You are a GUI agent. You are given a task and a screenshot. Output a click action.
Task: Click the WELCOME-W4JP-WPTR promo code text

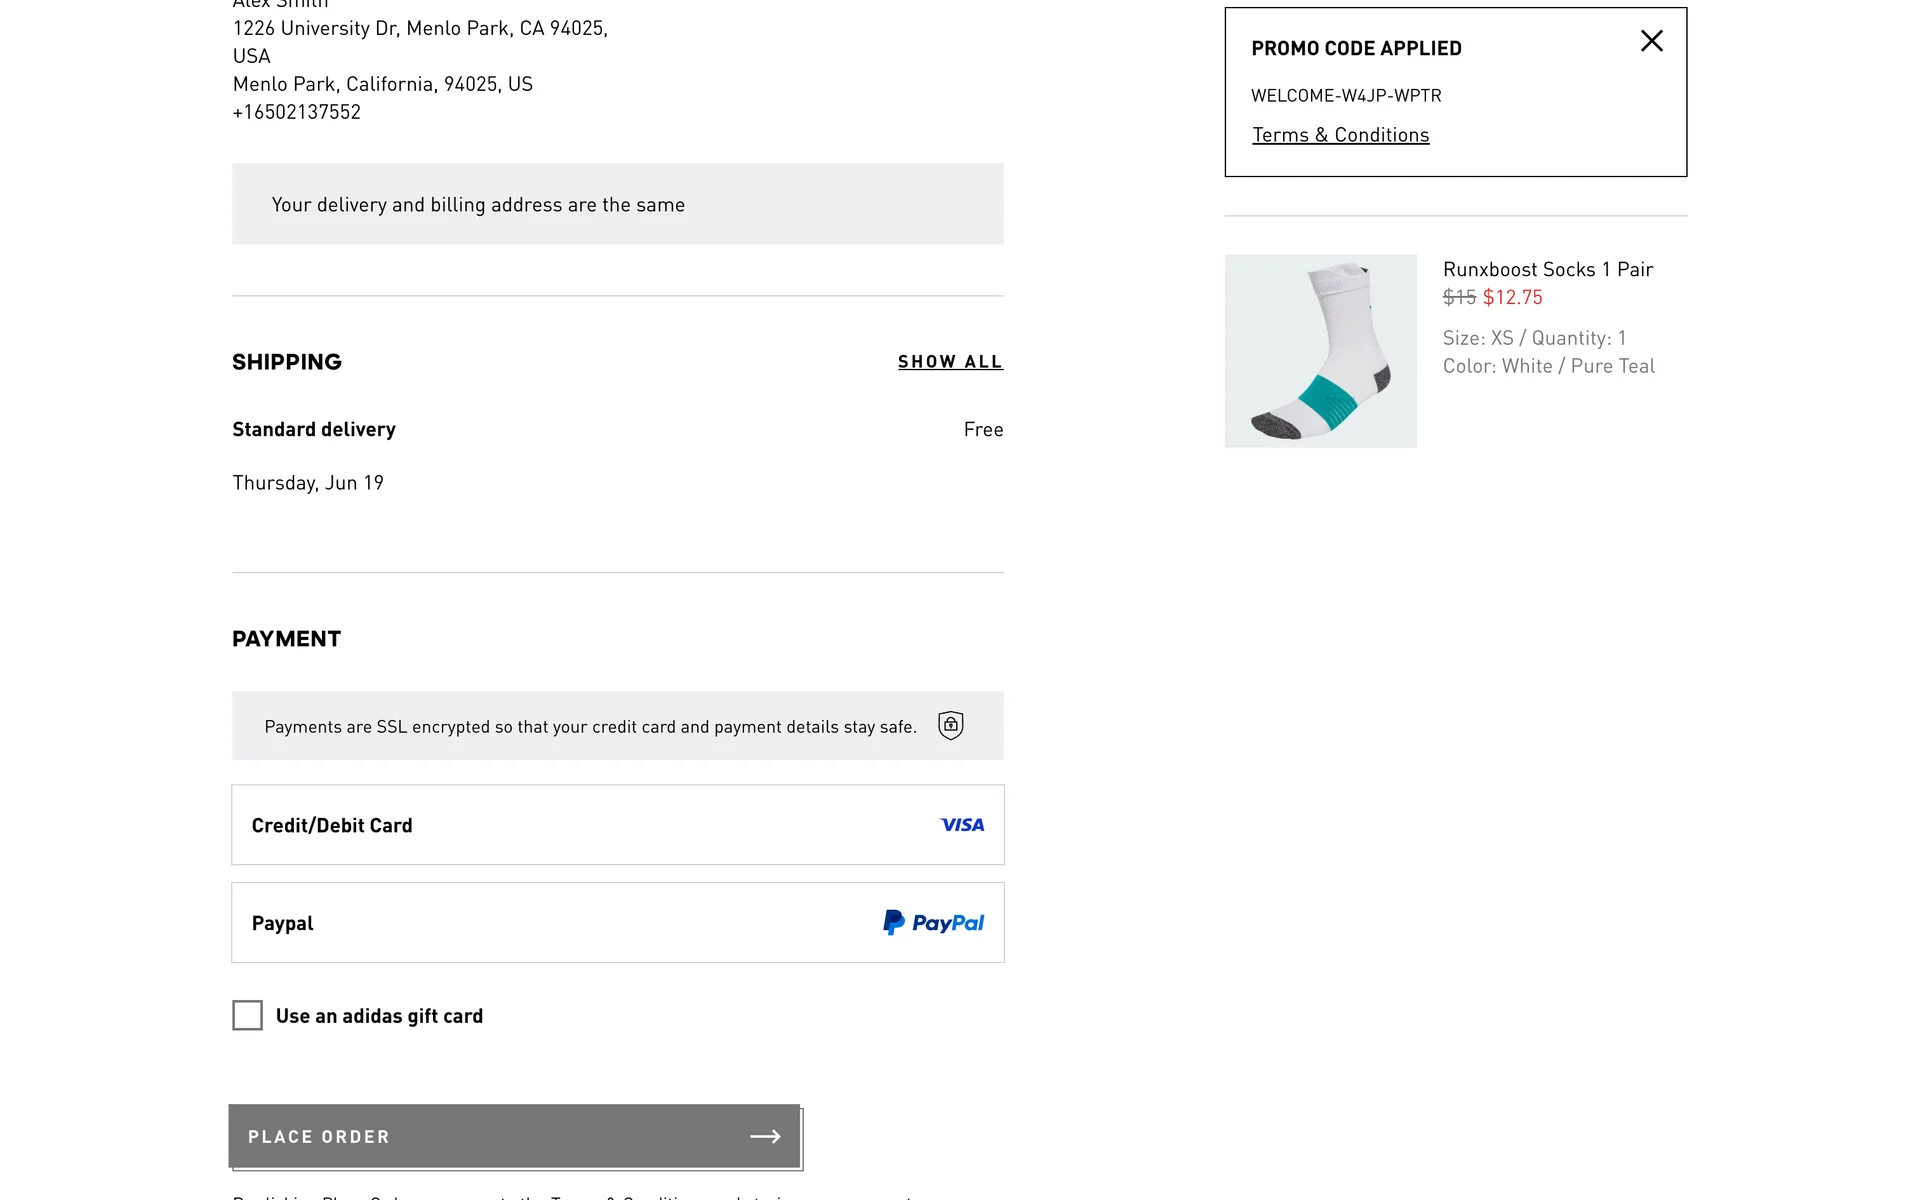[x=1346, y=96]
